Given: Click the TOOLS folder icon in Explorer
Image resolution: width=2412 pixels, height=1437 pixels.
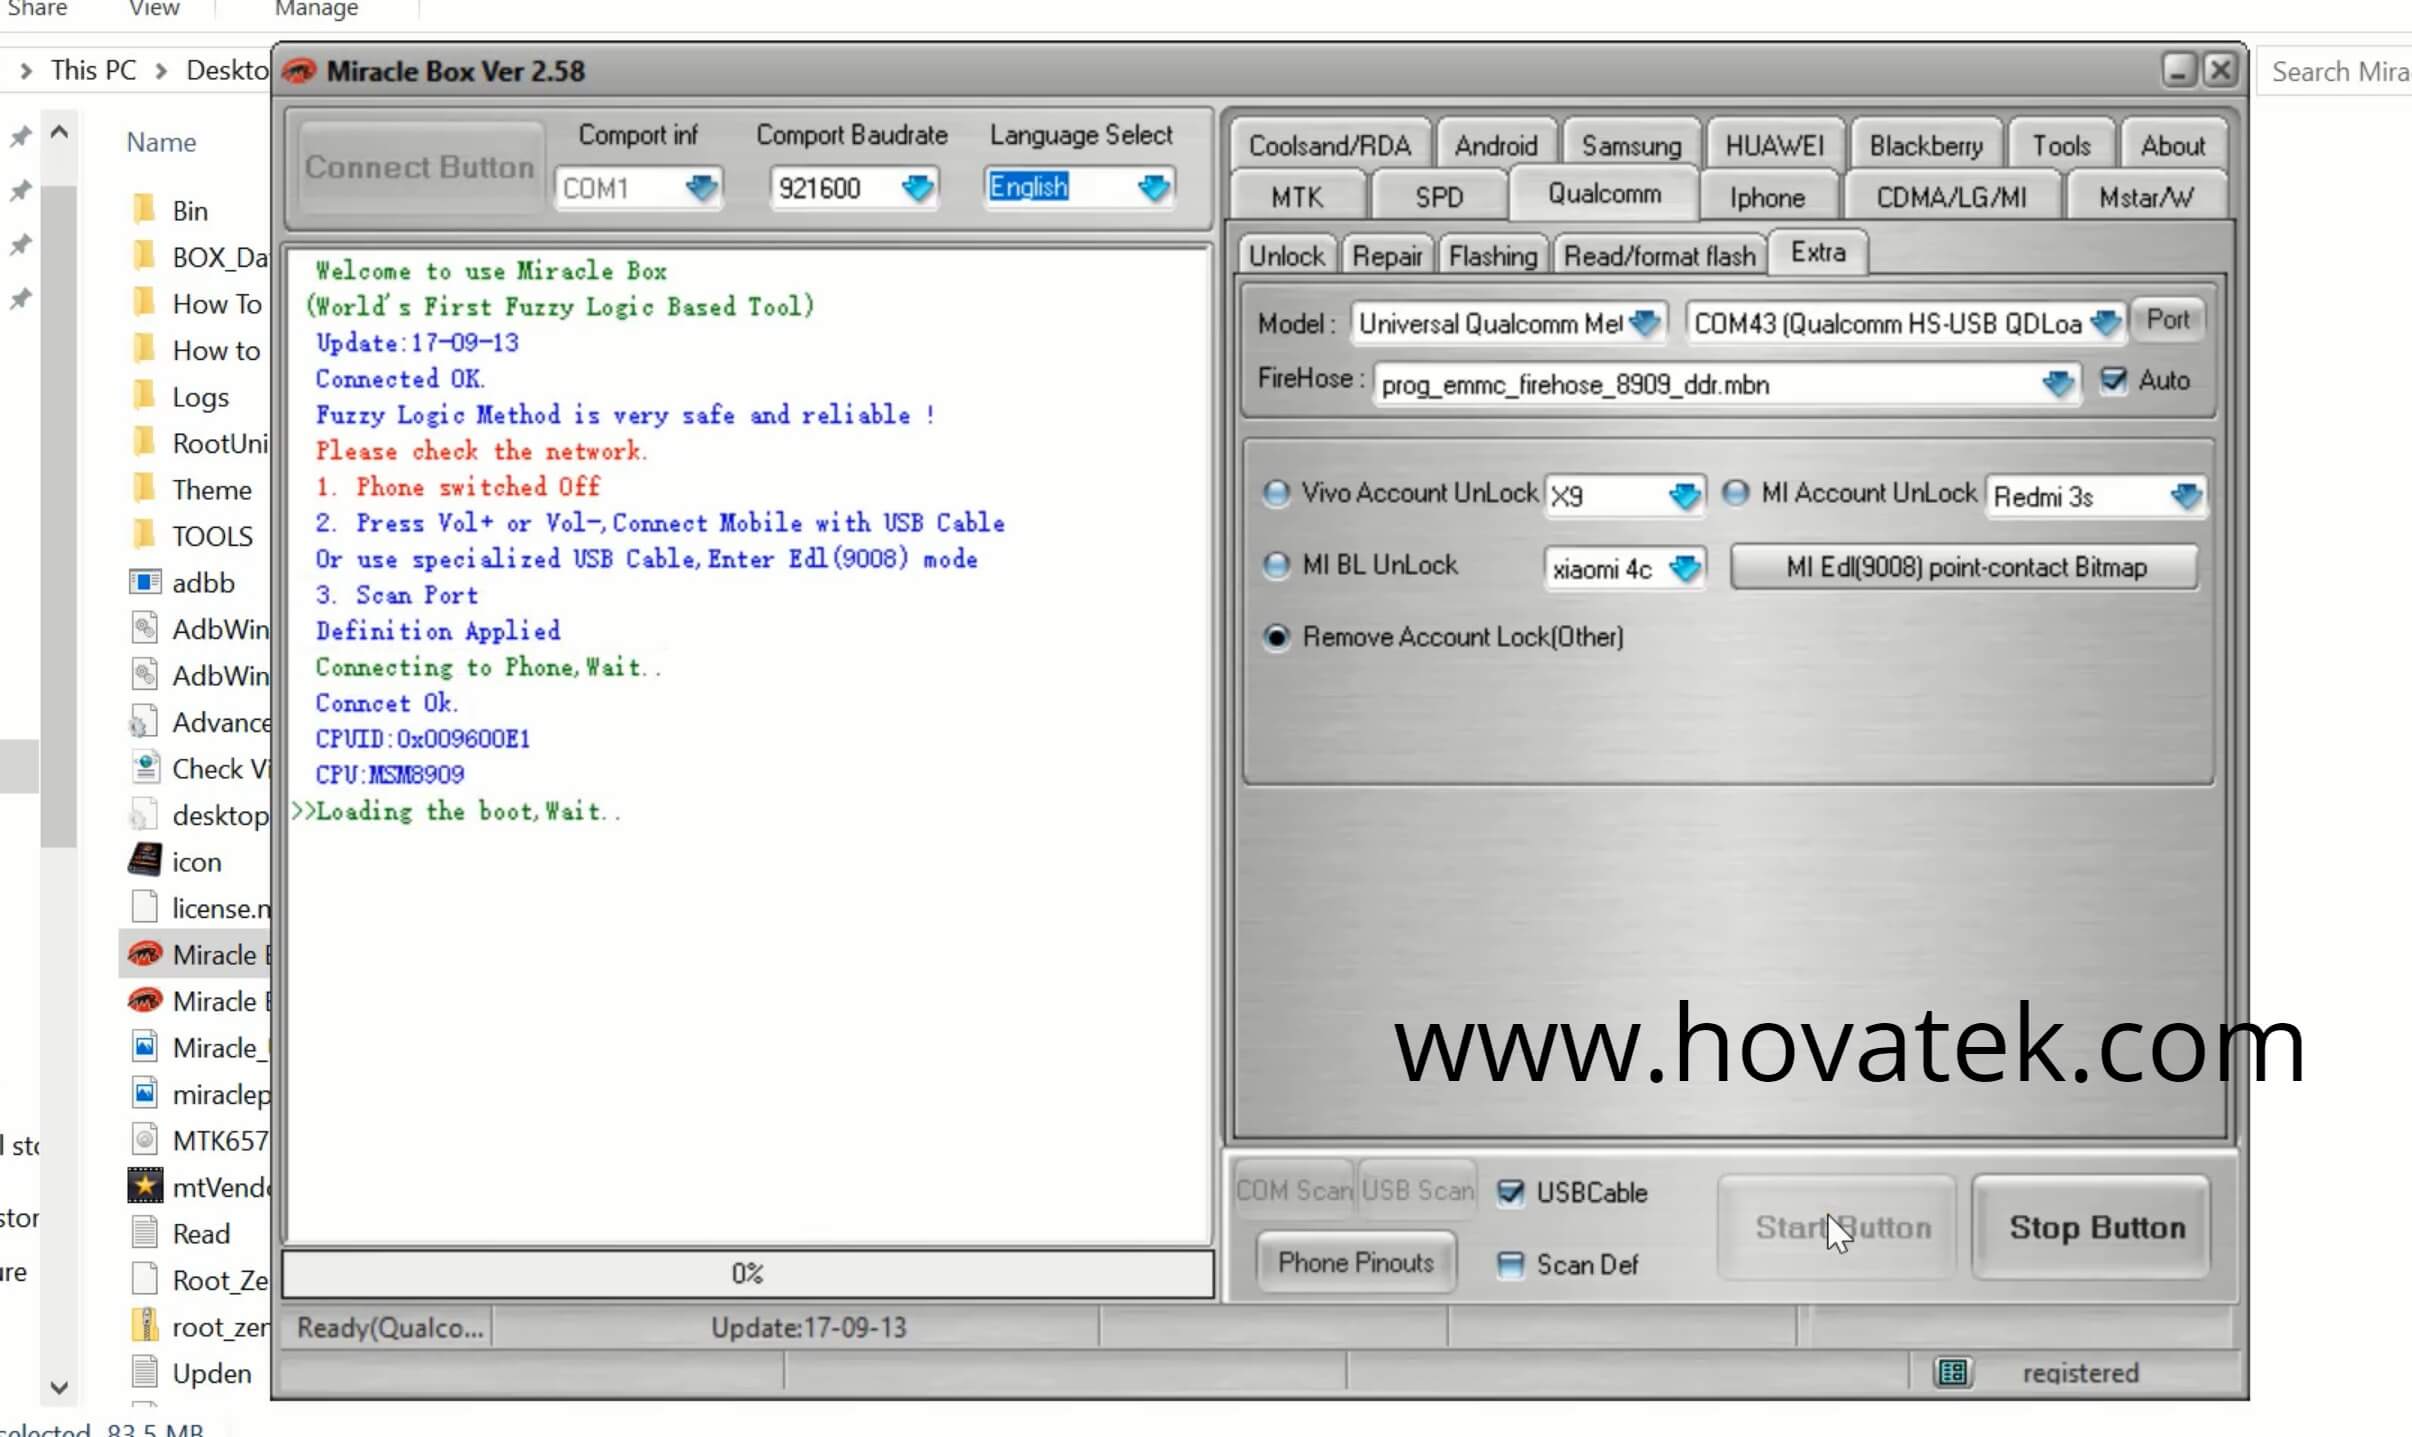Looking at the screenshot, I should [145, 535].
